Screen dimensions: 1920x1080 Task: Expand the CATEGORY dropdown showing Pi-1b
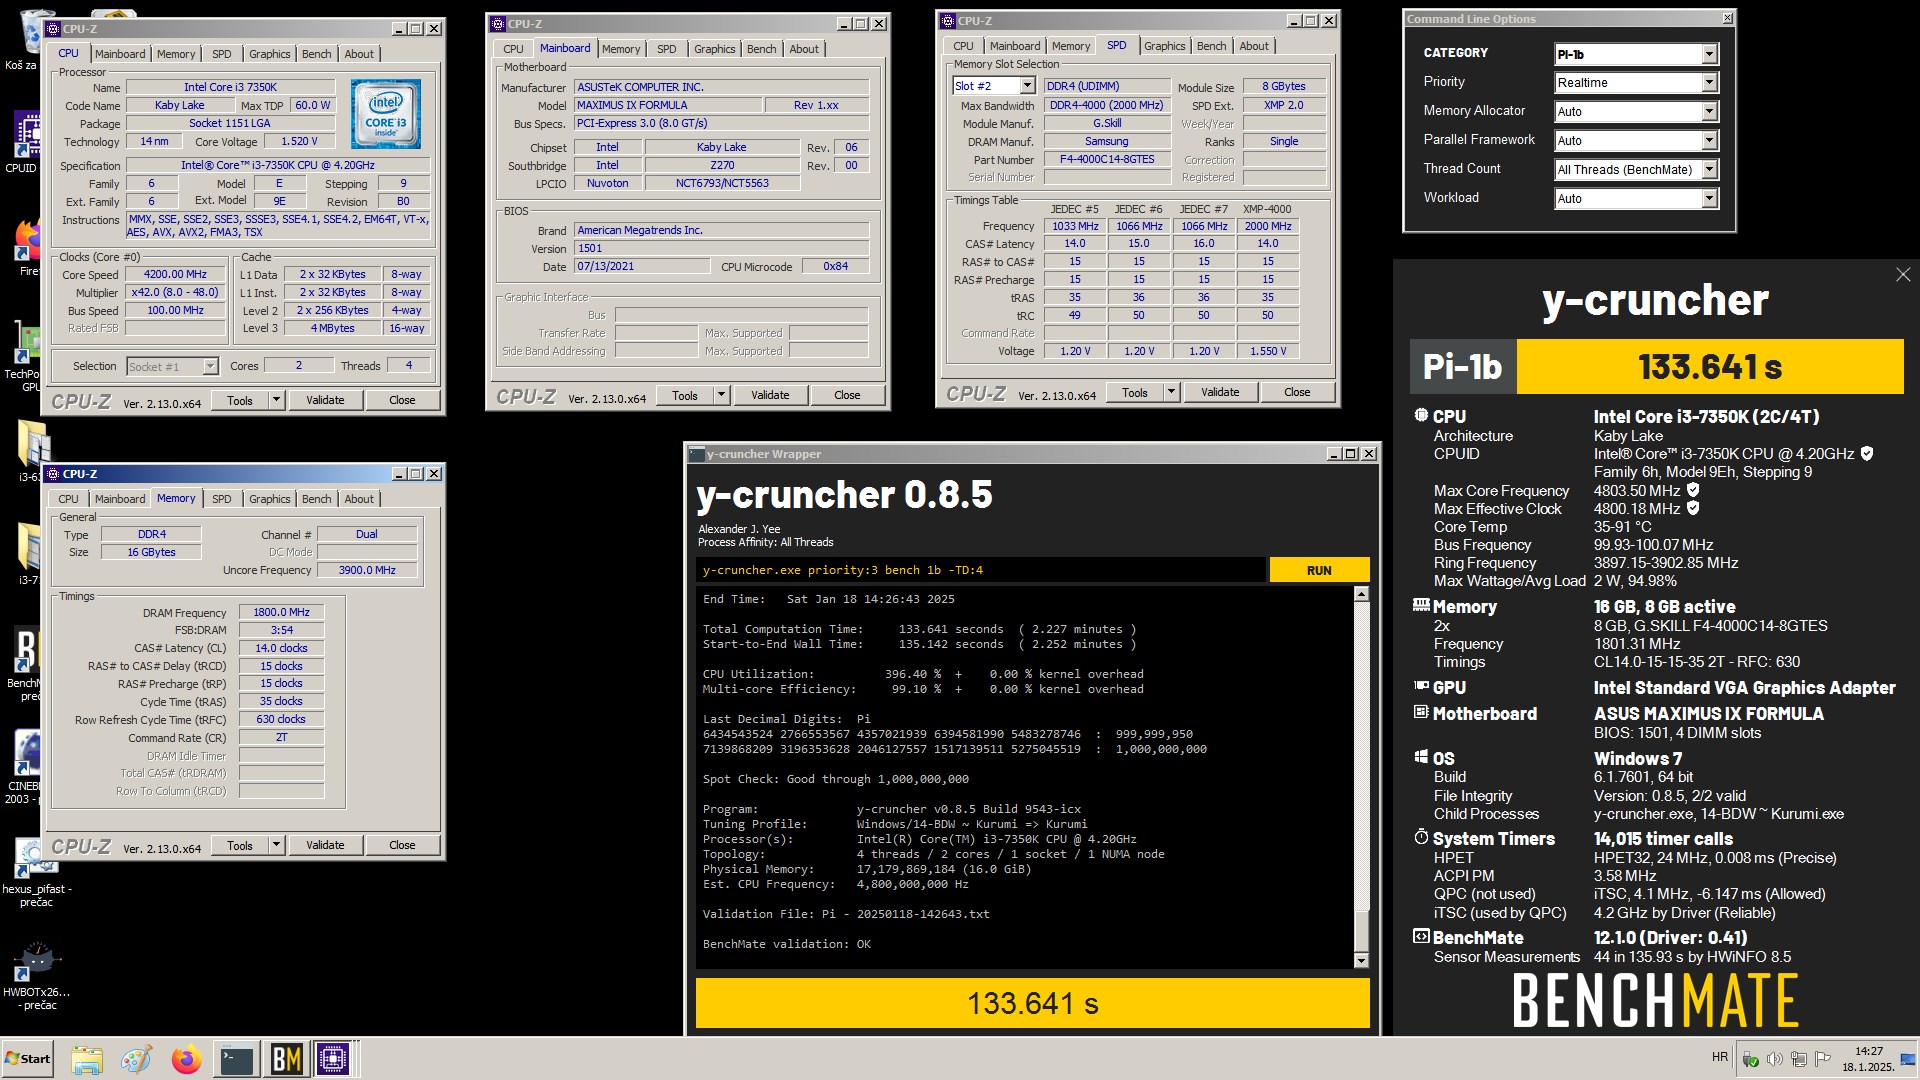(x=1709, y=54)
